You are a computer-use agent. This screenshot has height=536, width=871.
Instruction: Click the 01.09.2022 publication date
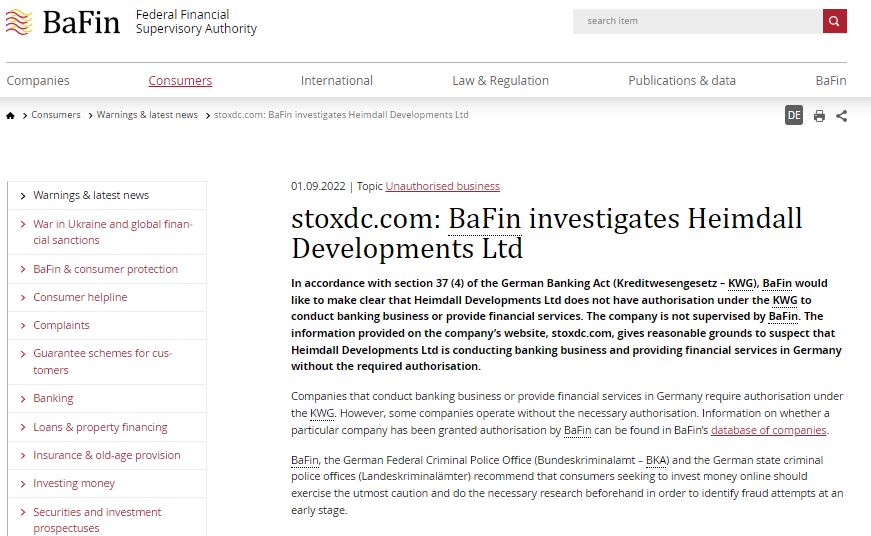click(318, 186)
